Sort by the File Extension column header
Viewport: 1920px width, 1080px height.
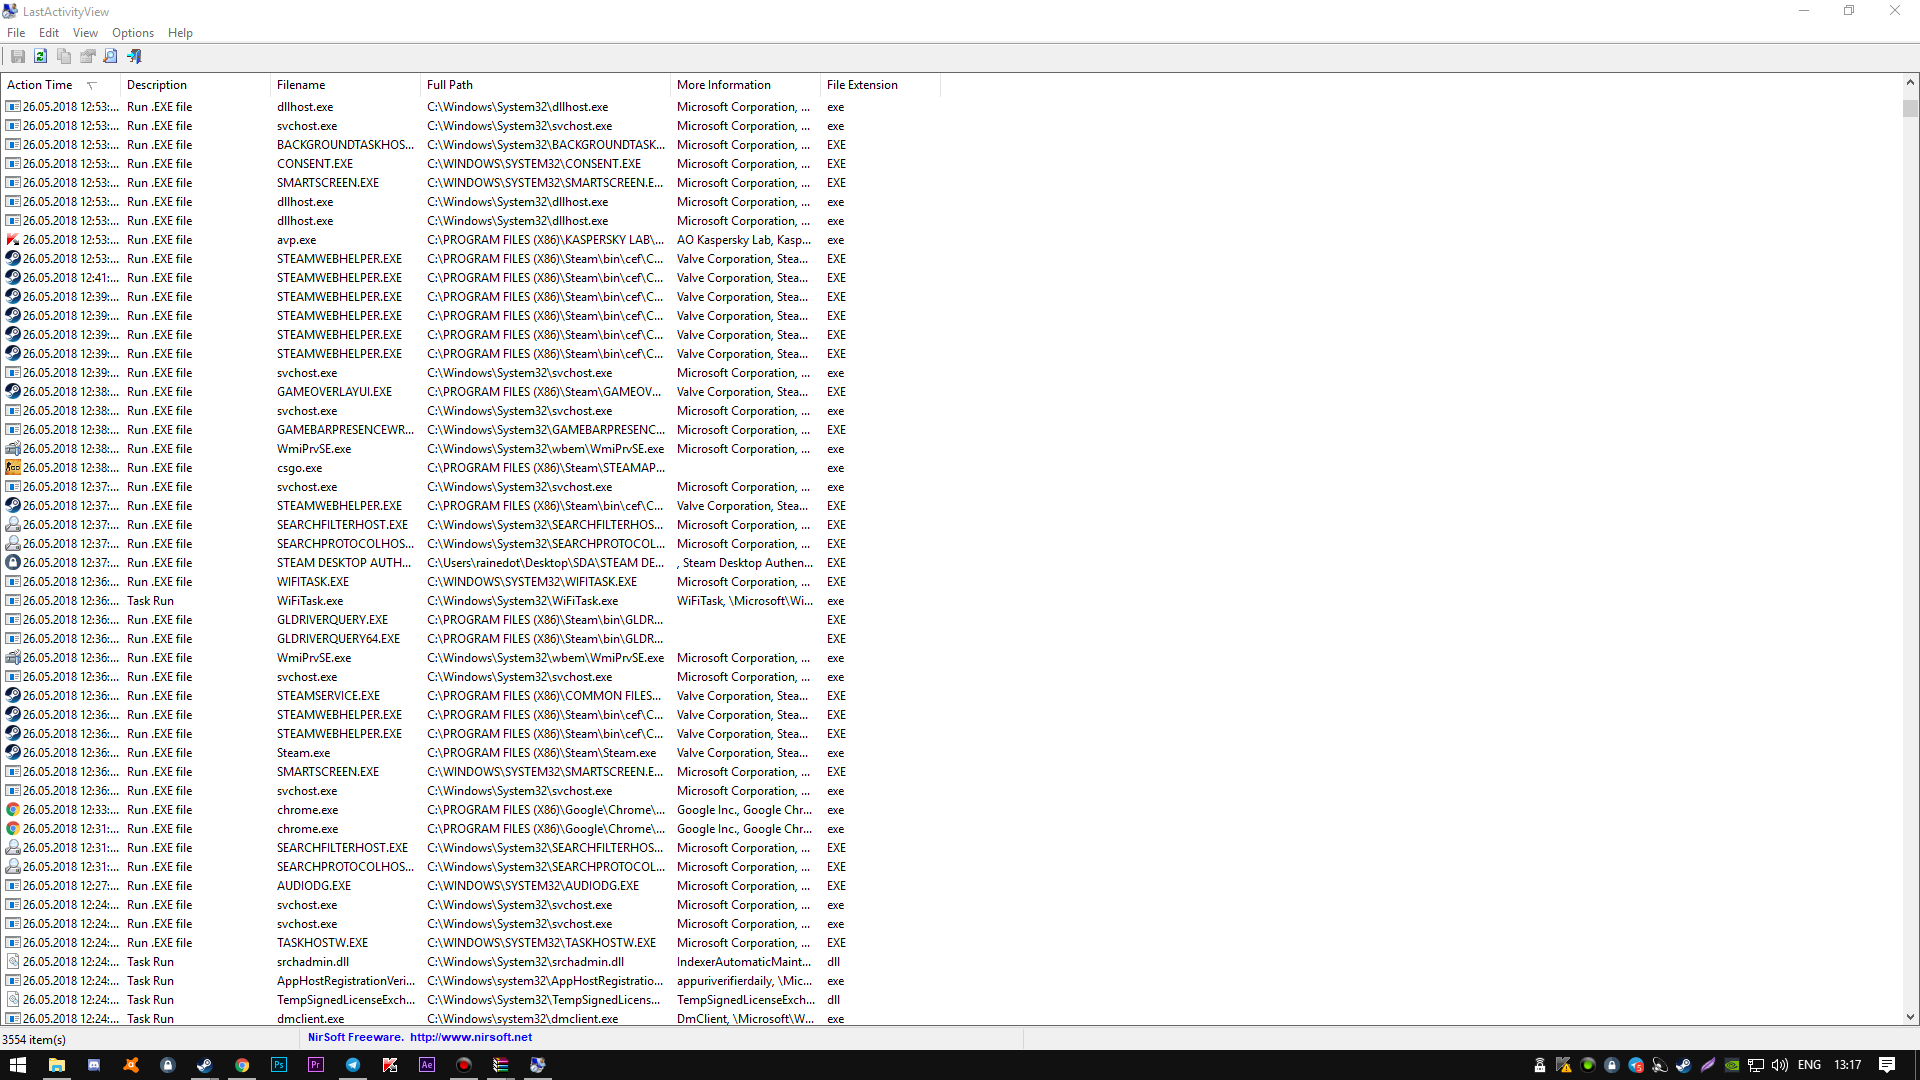pos(862,85)
